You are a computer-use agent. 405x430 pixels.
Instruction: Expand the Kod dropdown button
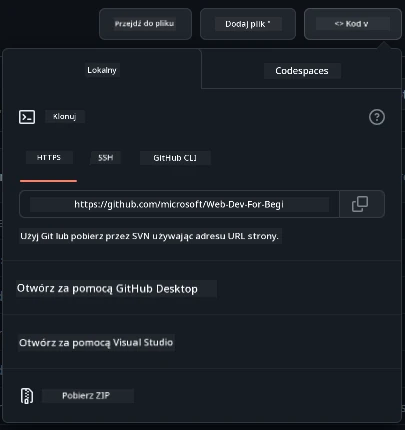coord(353,24)
